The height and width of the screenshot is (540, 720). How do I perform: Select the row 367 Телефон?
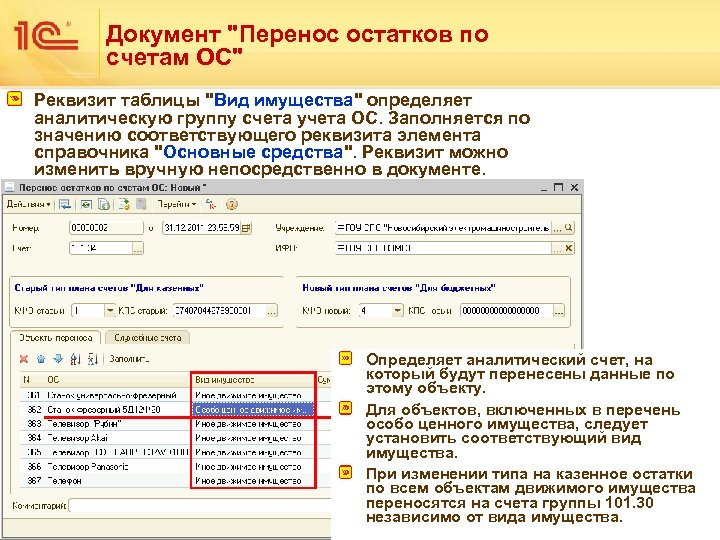175,481
